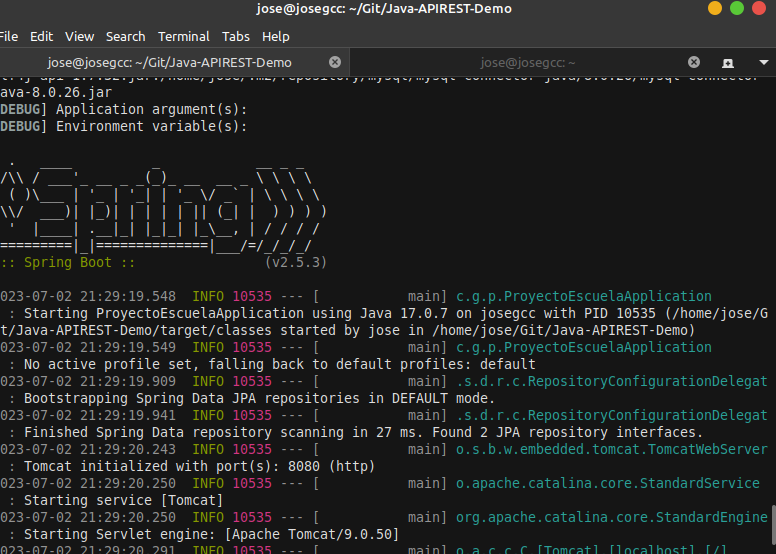
Task: Click 'Starting ProyectoEscuelaApplication using Java 17.0.7' line
Action: click(396, 313)
